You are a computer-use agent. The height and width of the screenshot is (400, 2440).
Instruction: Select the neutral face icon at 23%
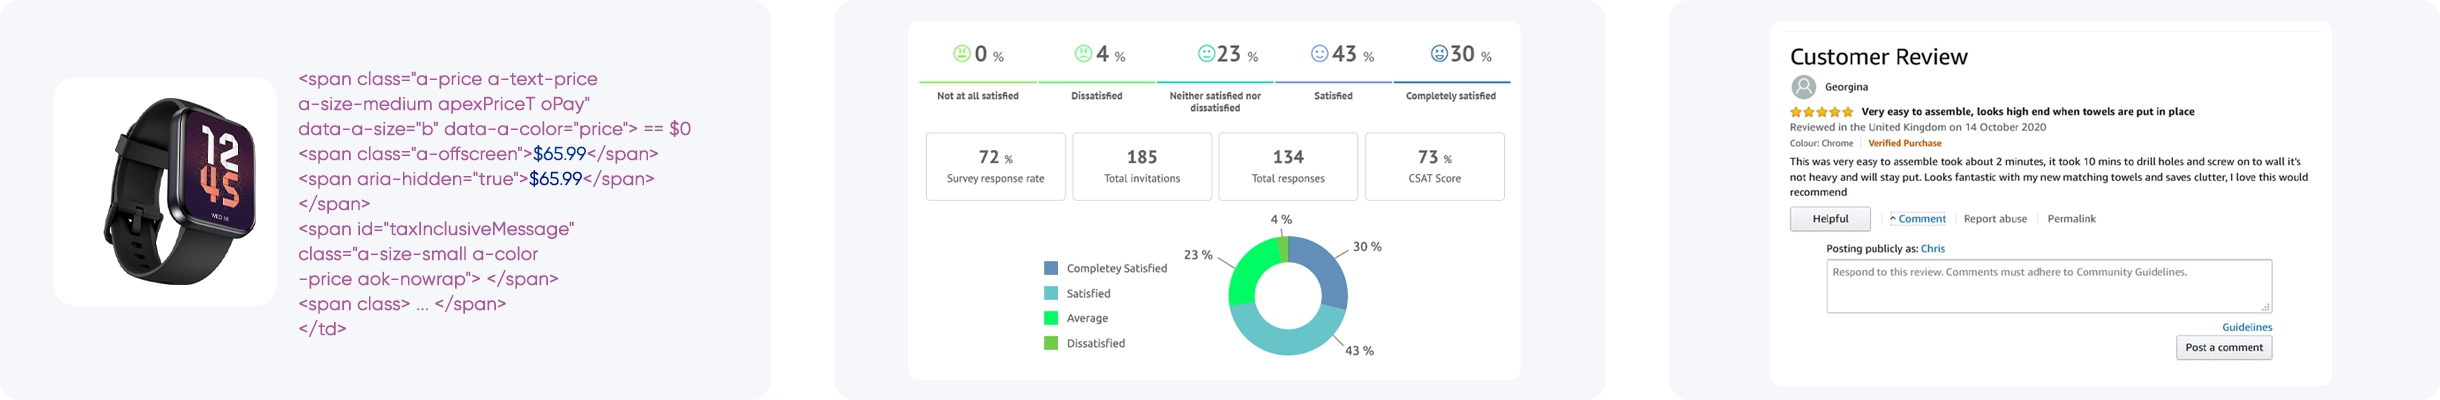coord(1206,54)
